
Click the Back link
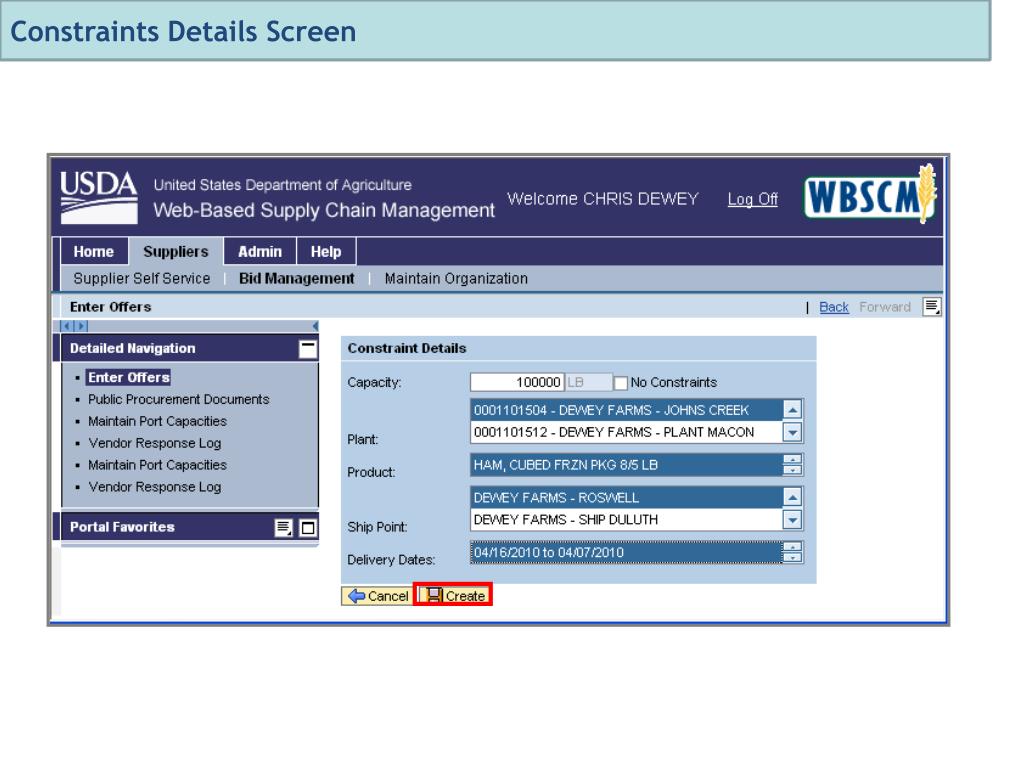point(834,307)
